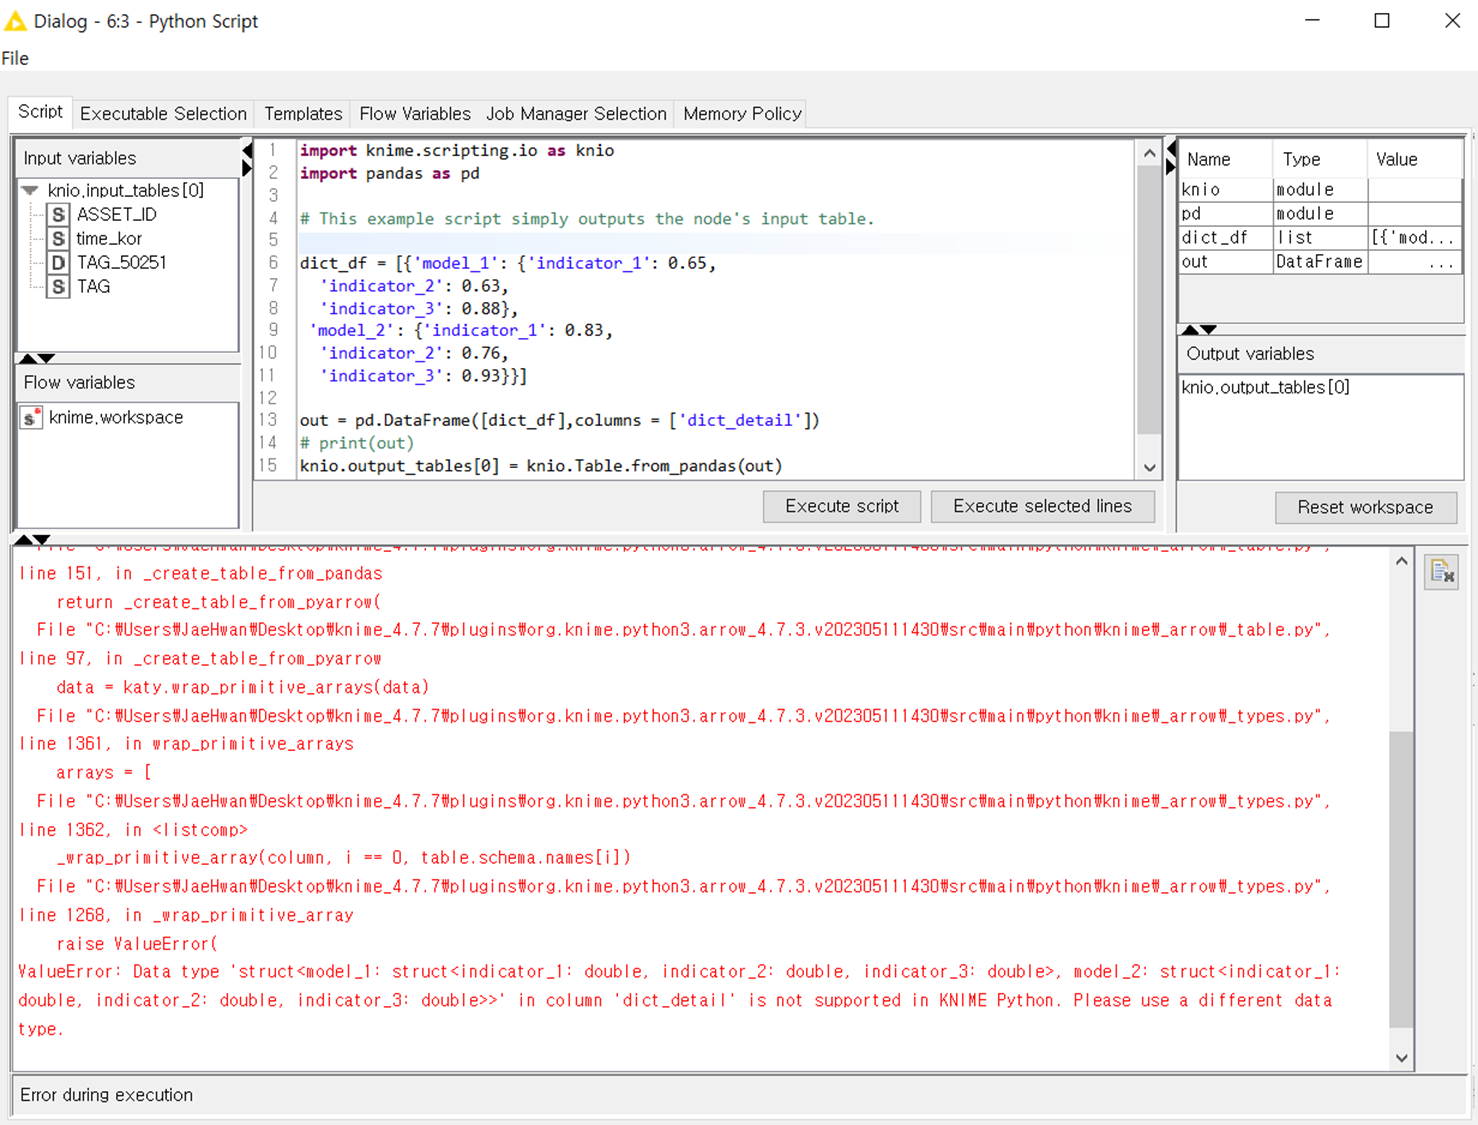1478x1125 pixels.
Task: Click left-pointing collapse arrow beside Input variables
Action: pyautogui.click(x=247, y=151)
